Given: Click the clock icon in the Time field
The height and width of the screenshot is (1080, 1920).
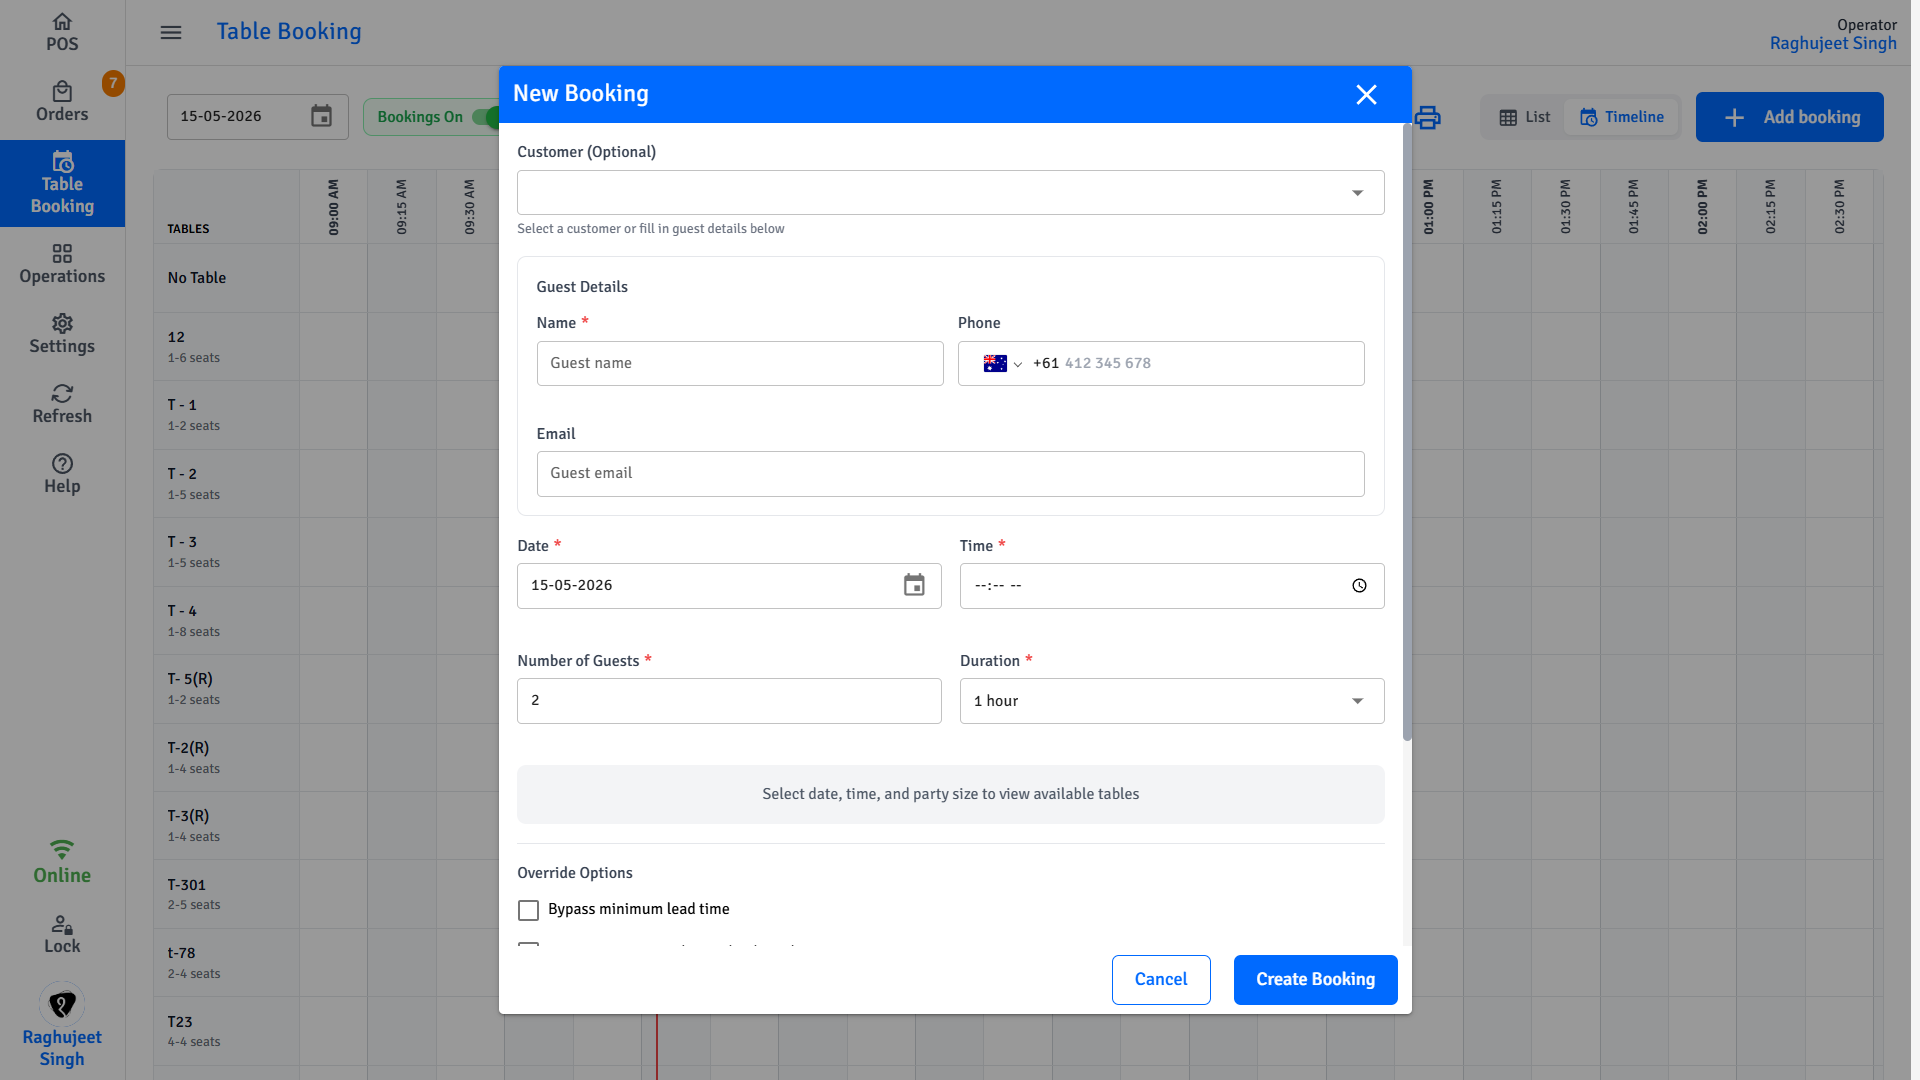Looking at the screenshot, I should [x=1359, y=586].
